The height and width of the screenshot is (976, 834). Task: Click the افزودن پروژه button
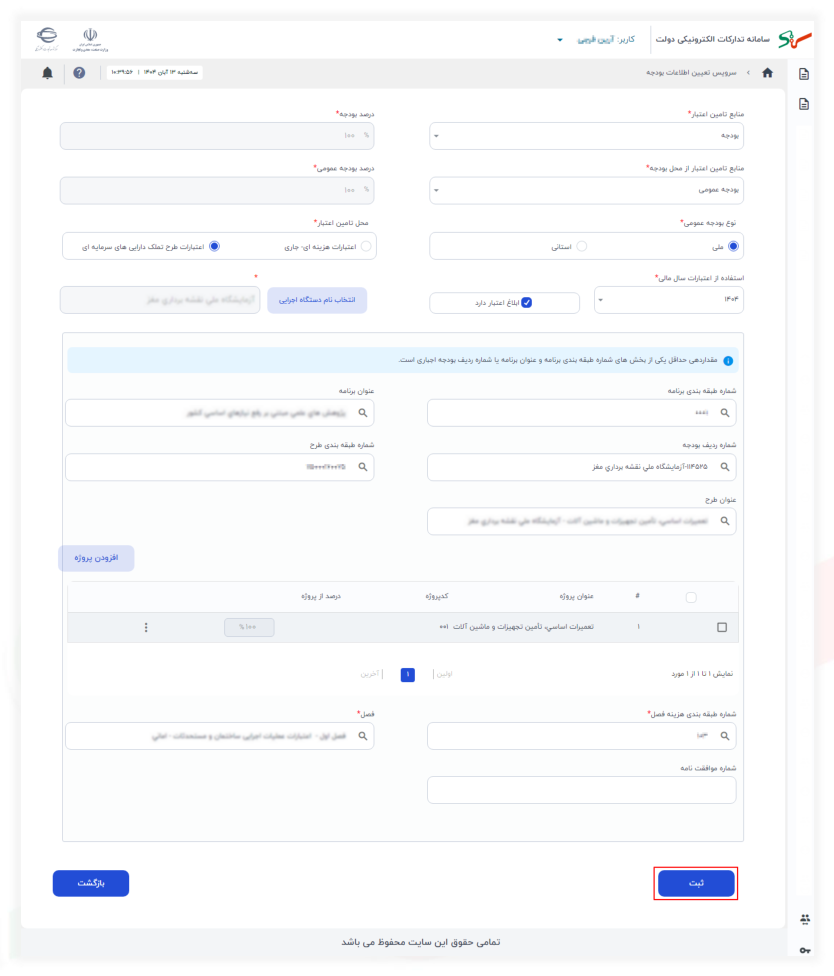coord(96,558)
